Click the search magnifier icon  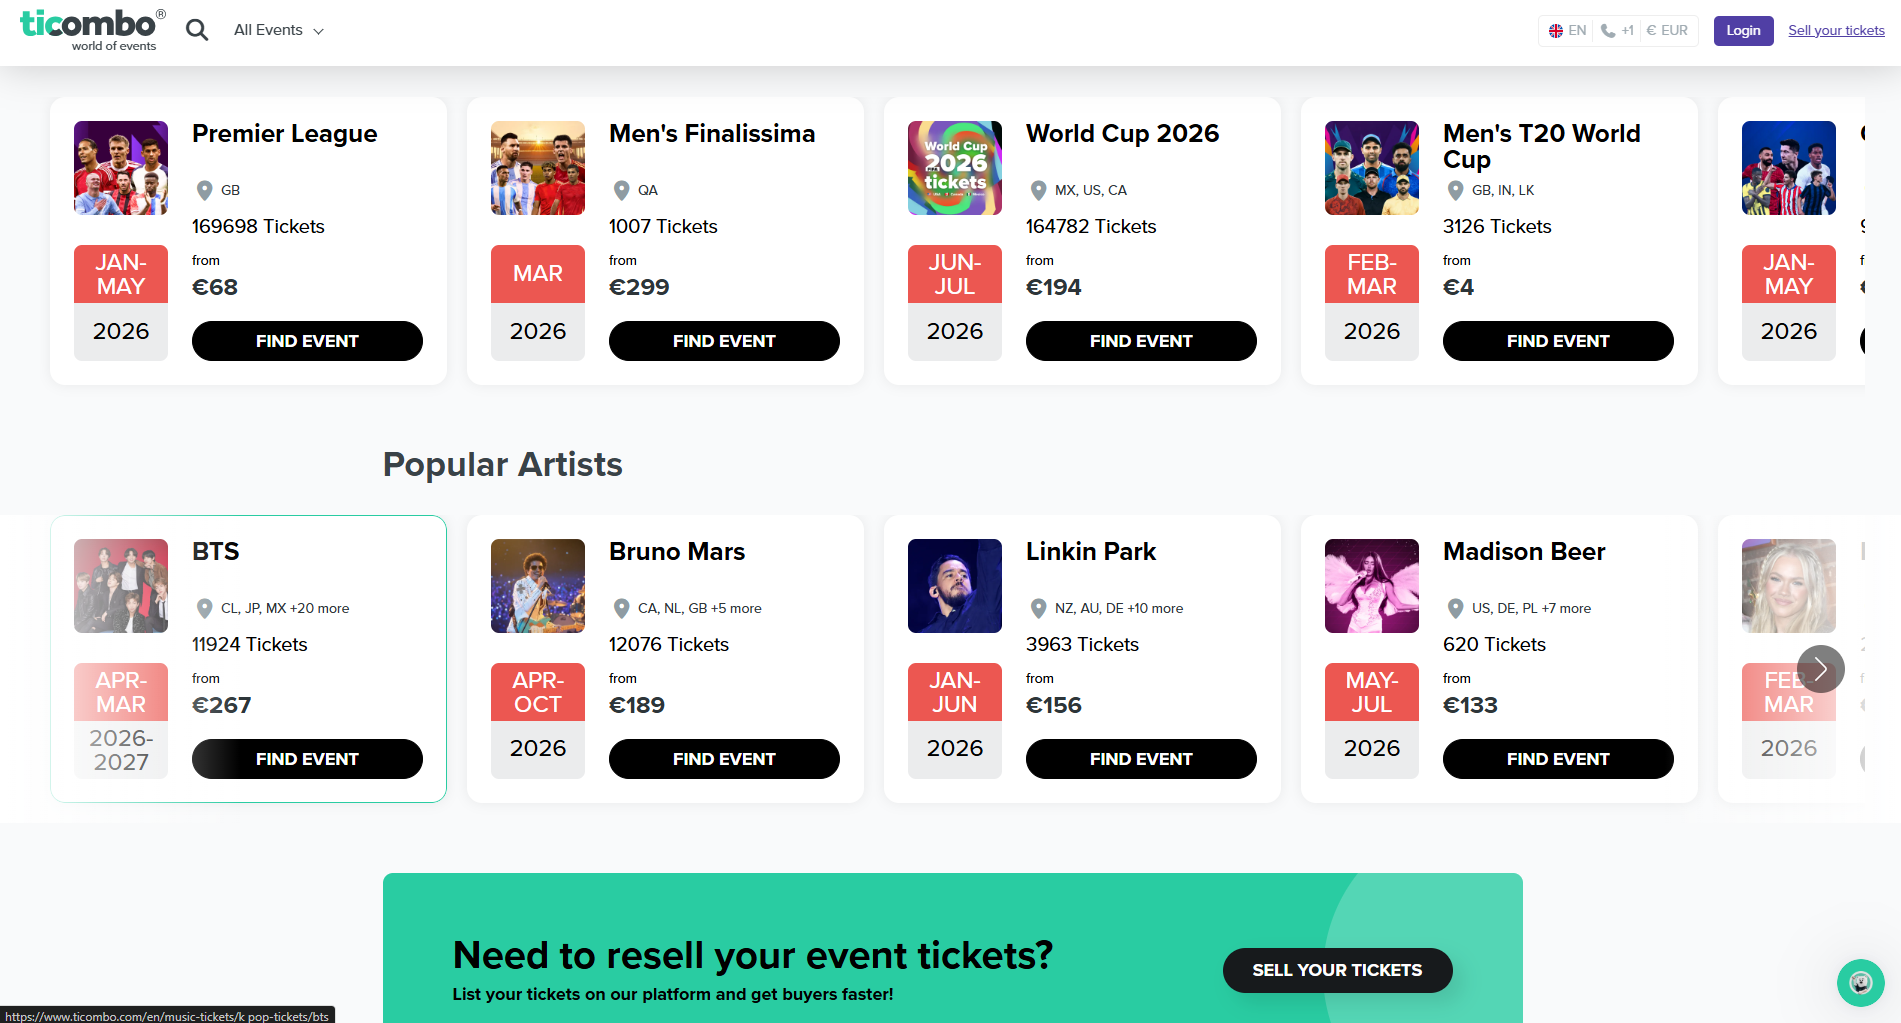point(197,30)
